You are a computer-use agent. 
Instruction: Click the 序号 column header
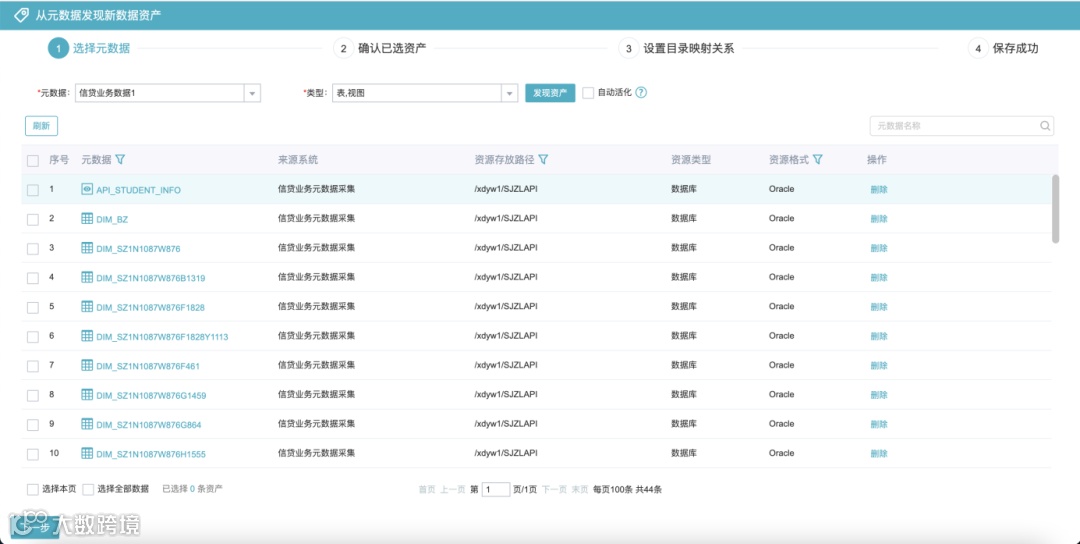[59, 159]
